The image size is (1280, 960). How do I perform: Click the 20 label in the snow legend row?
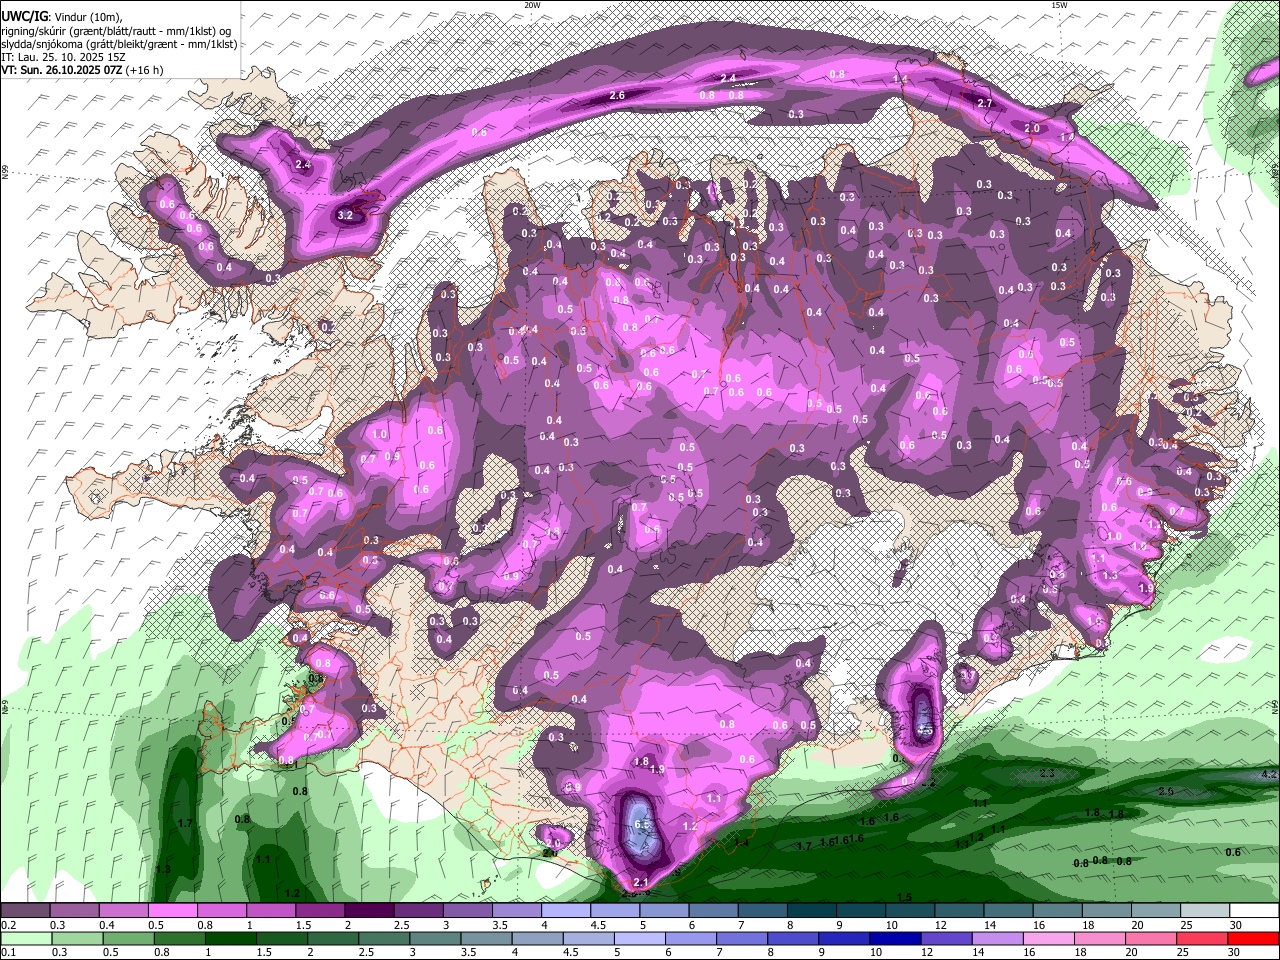(1136, 925)
